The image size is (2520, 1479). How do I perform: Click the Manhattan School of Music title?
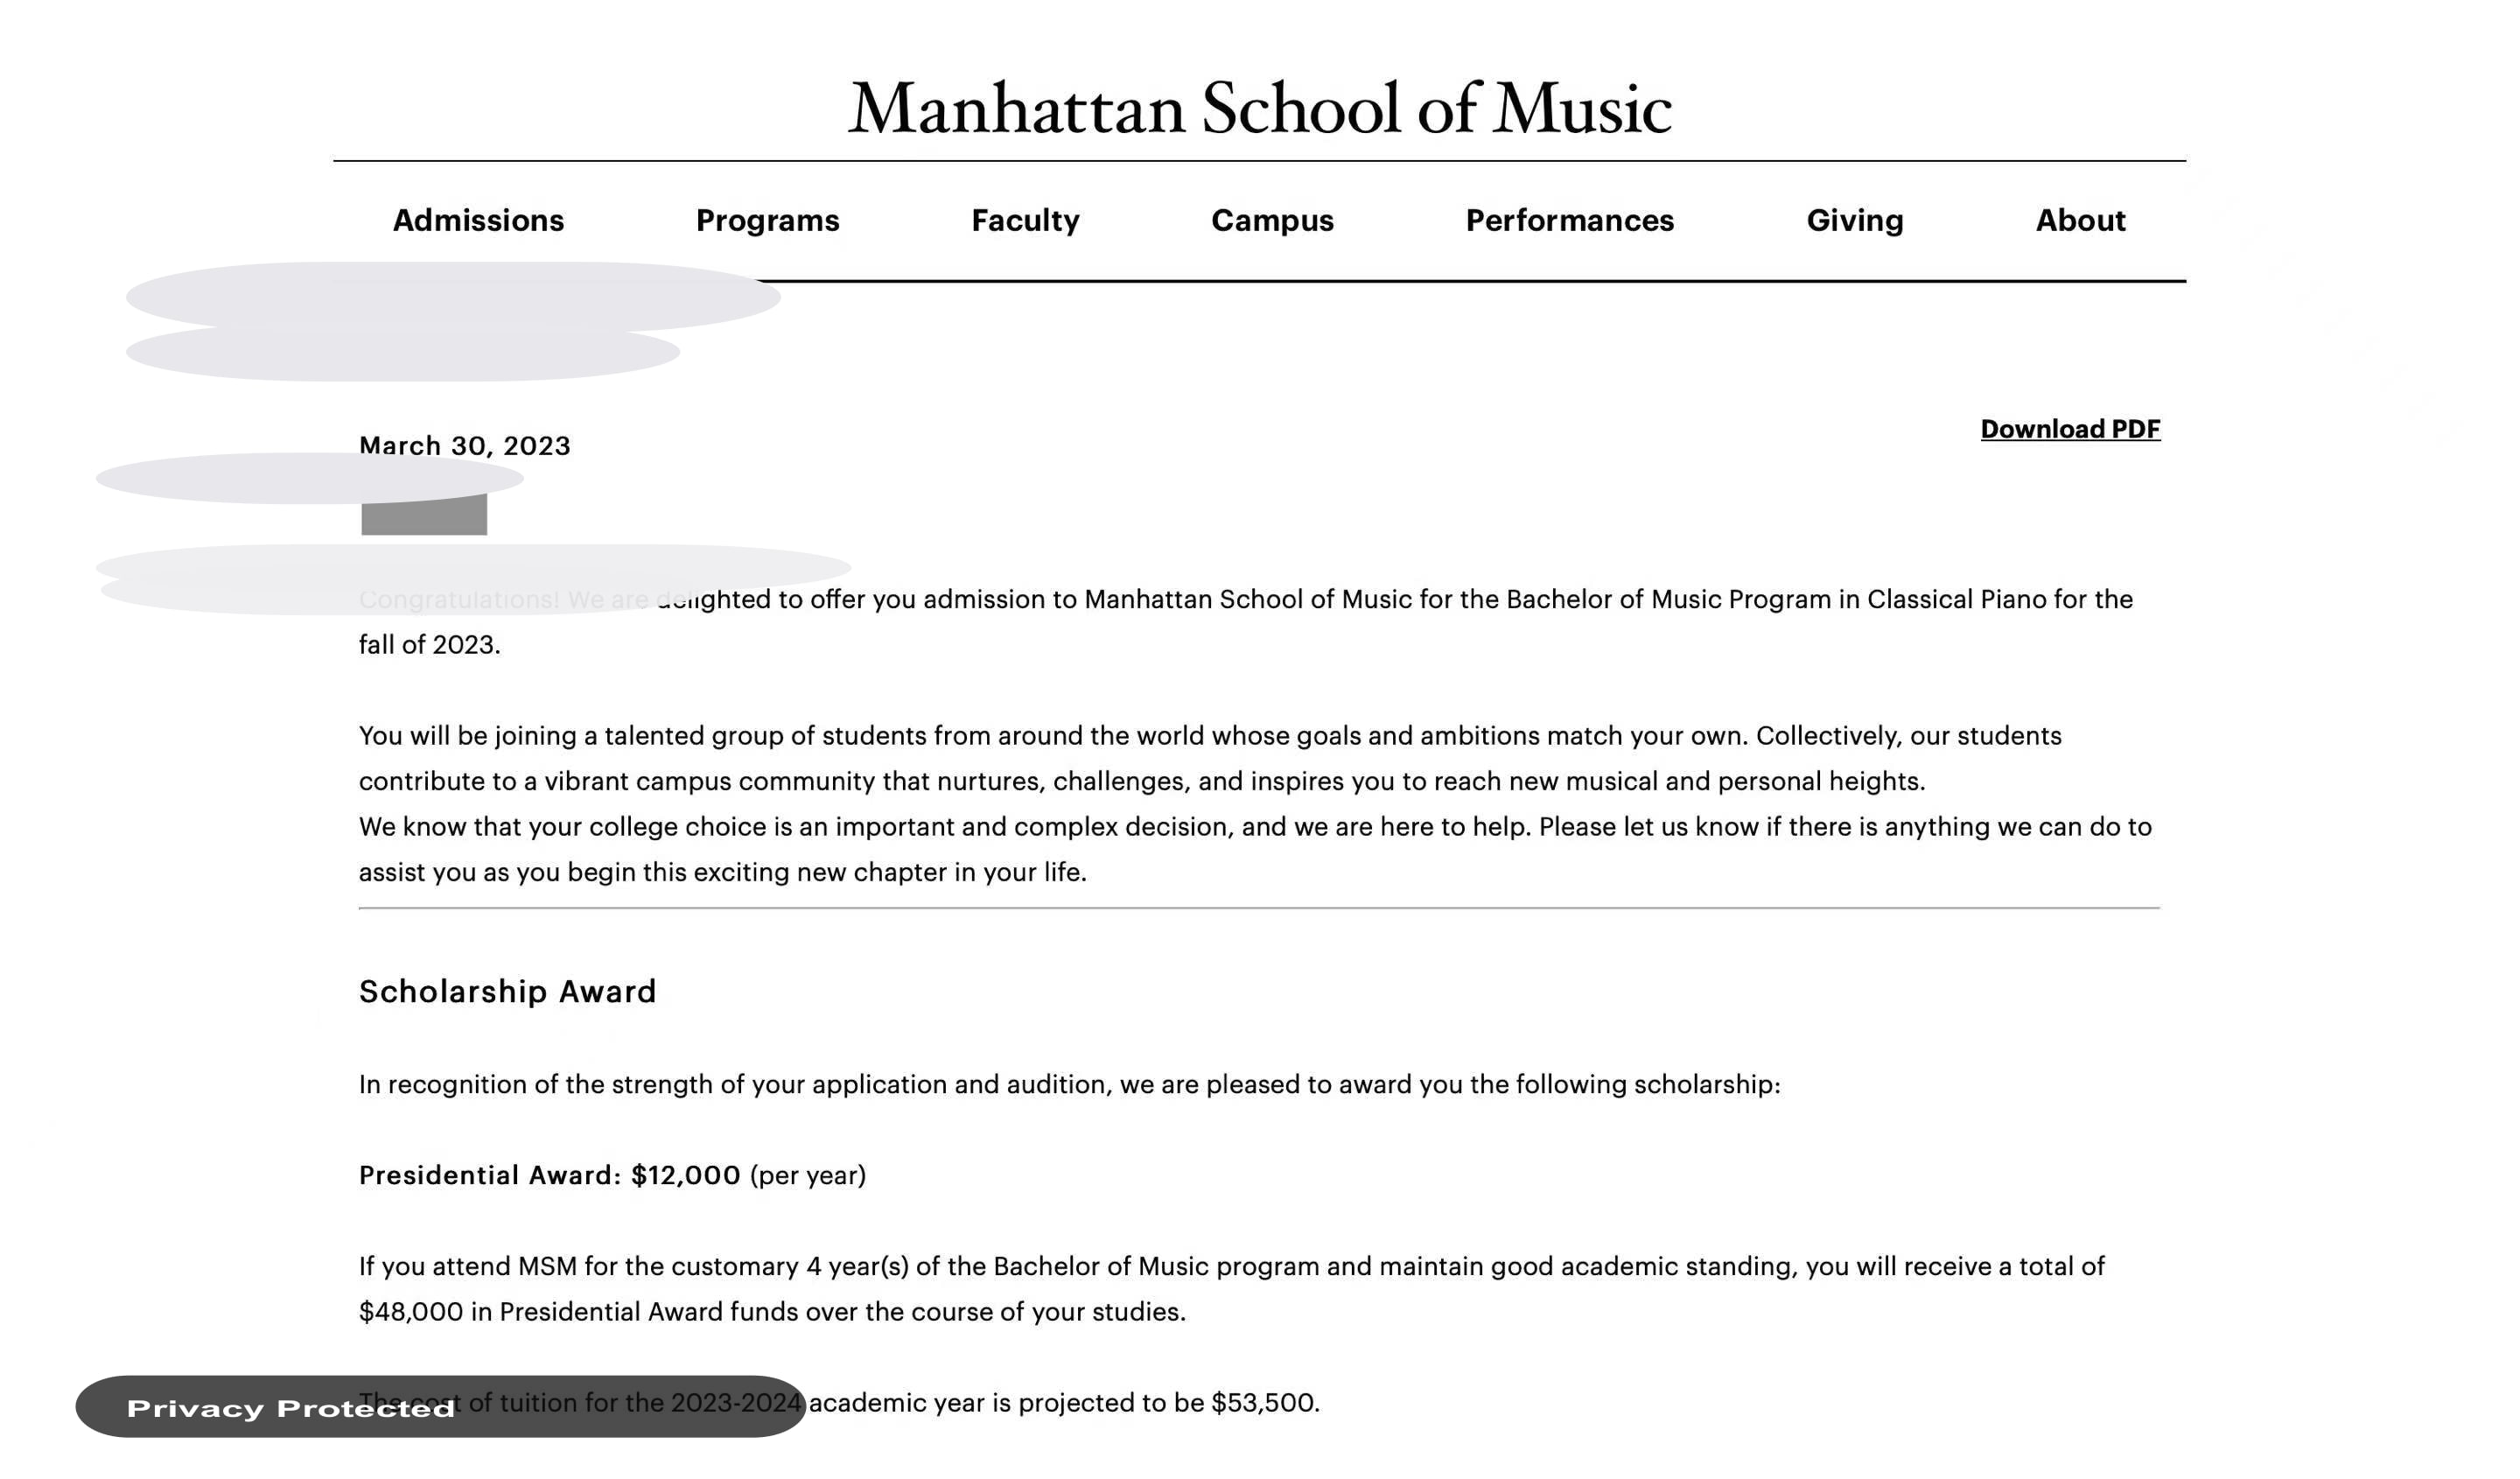[1260, 108]
